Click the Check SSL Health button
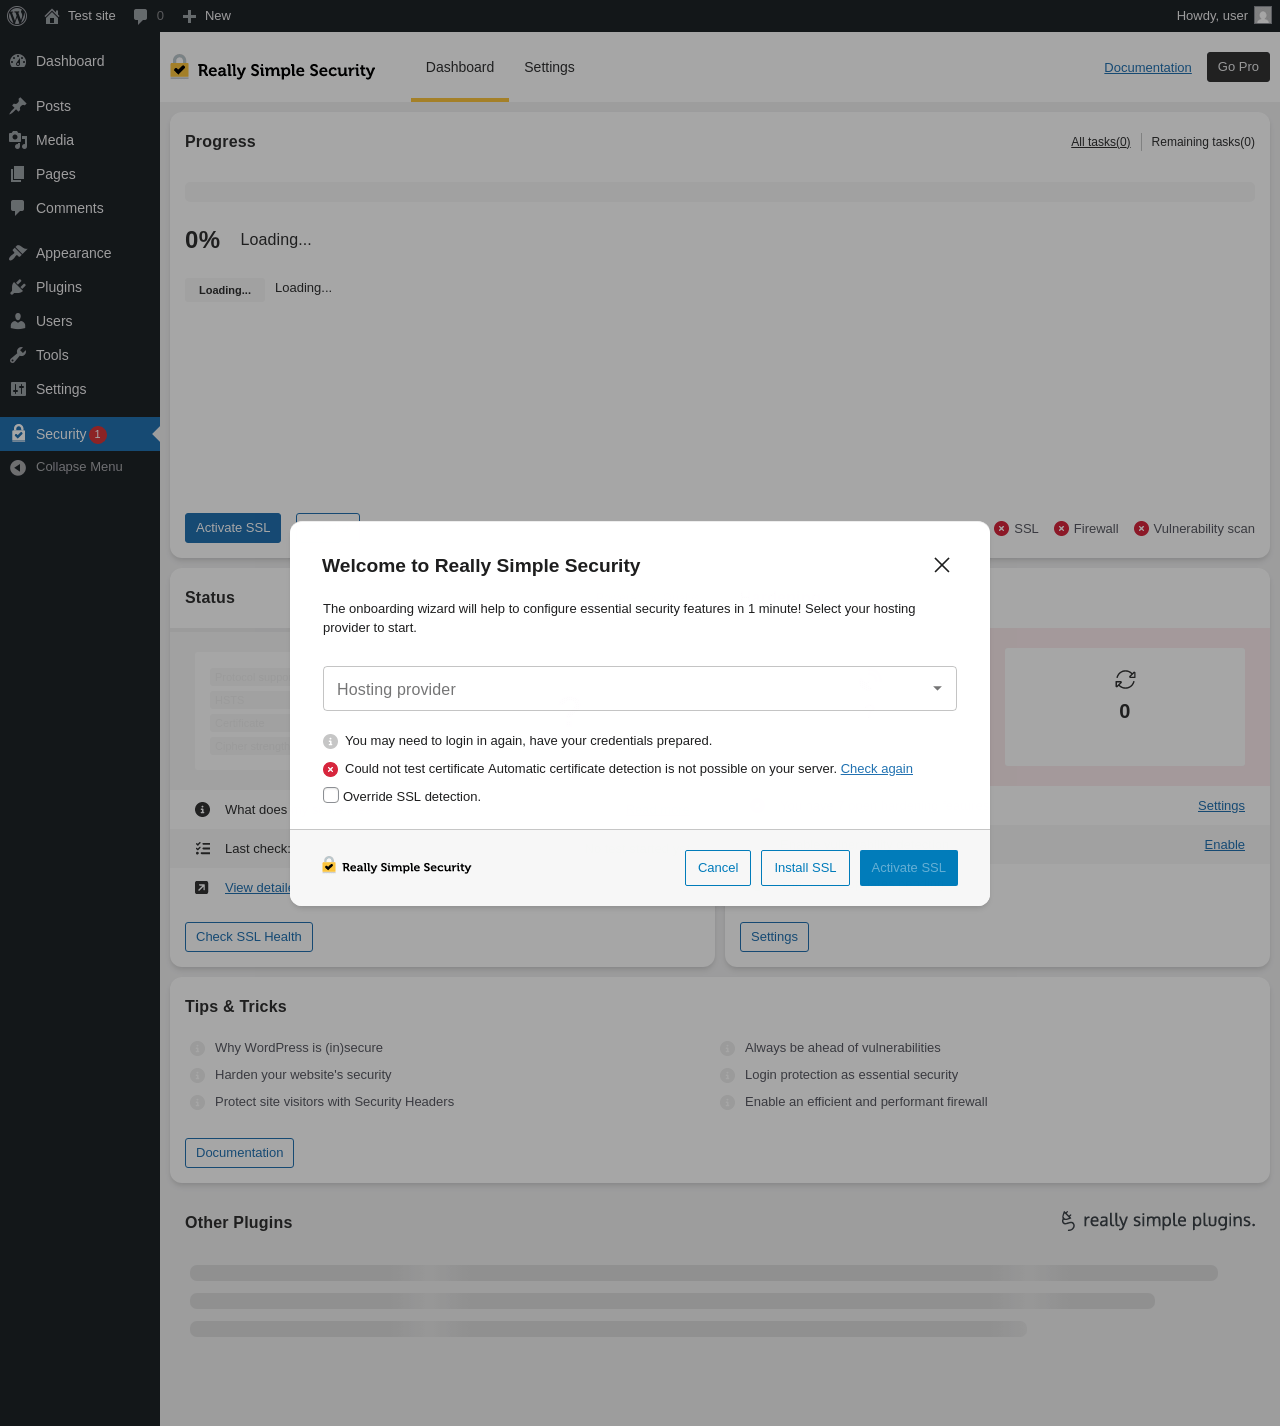 249,937
